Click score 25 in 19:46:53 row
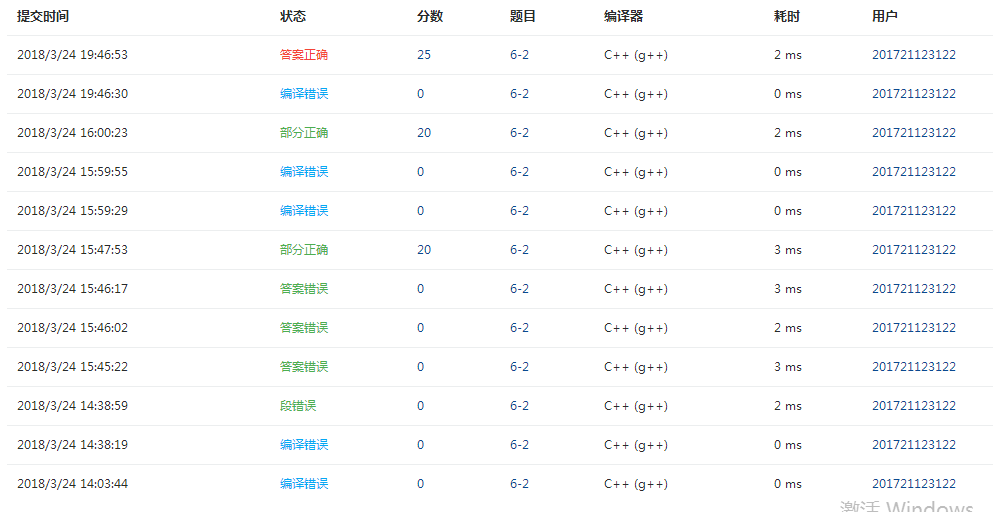The width and height of the screenshot is (993, 512). pyautogui.click(x=424, y=55)
